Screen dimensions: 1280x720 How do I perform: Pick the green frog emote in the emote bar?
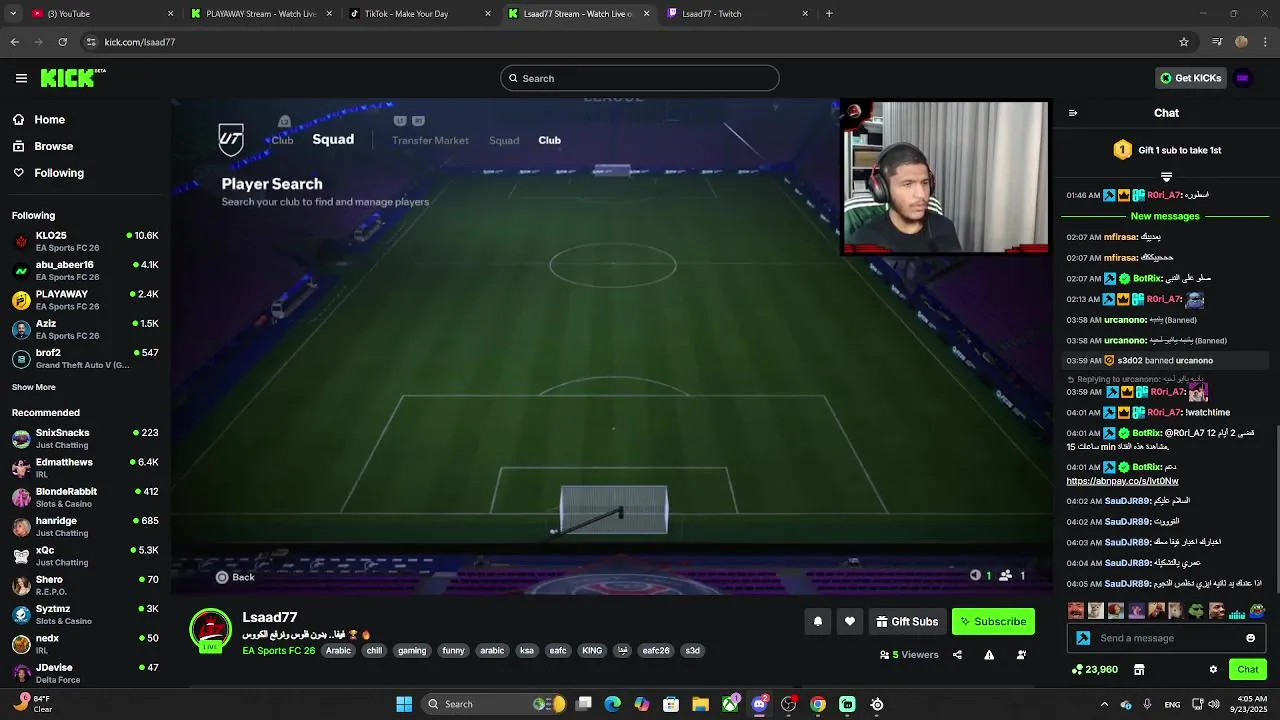click(x=1196, y=610)
